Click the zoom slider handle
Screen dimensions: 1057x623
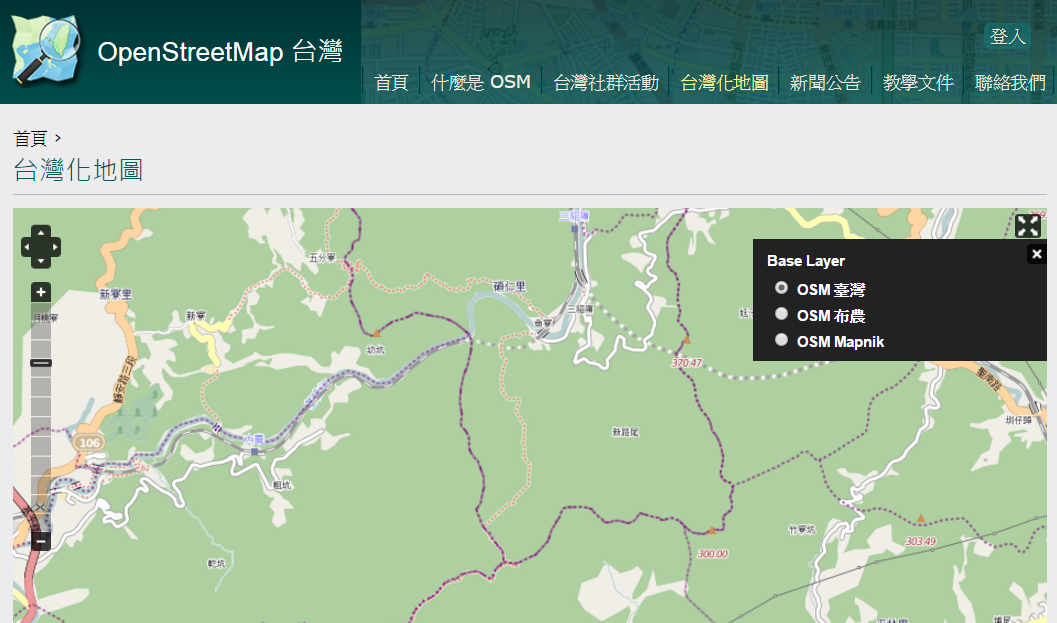(41, 363)
